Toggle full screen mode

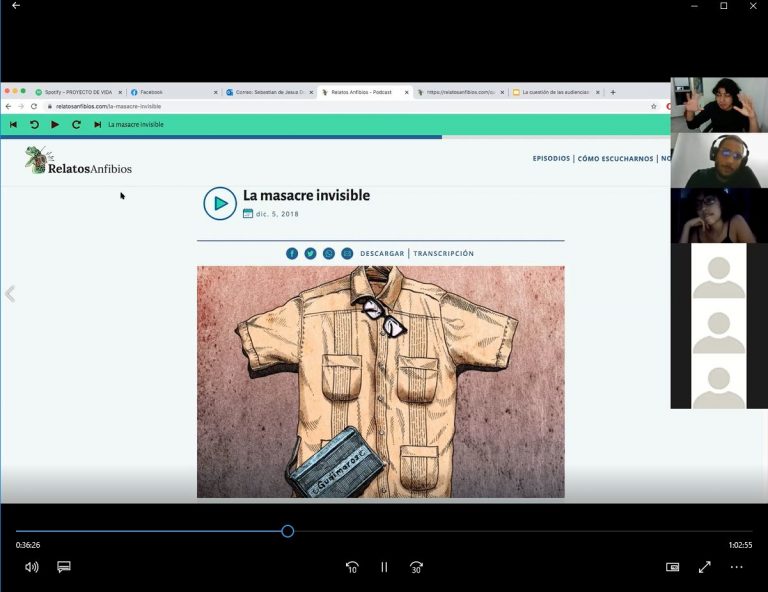pos(705,567)
